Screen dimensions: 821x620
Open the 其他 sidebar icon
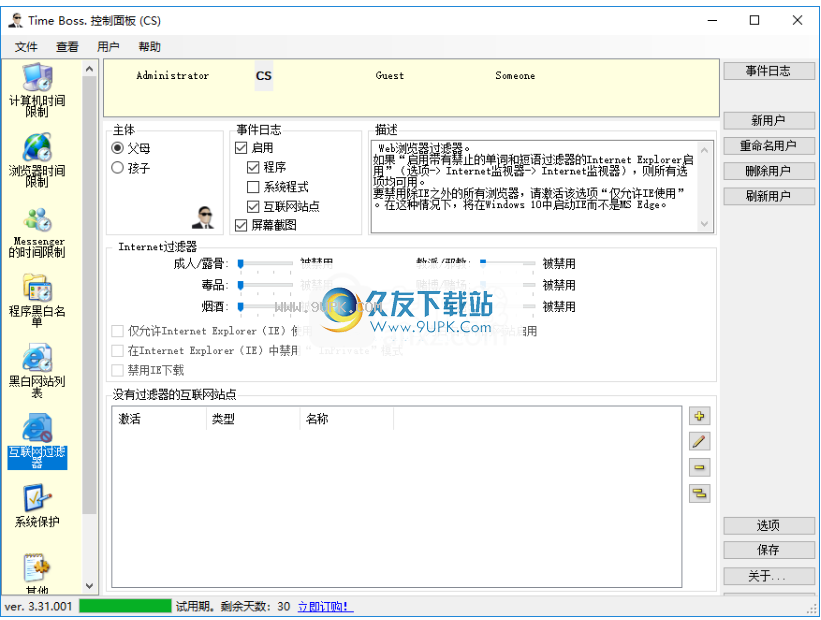point(37,574)
